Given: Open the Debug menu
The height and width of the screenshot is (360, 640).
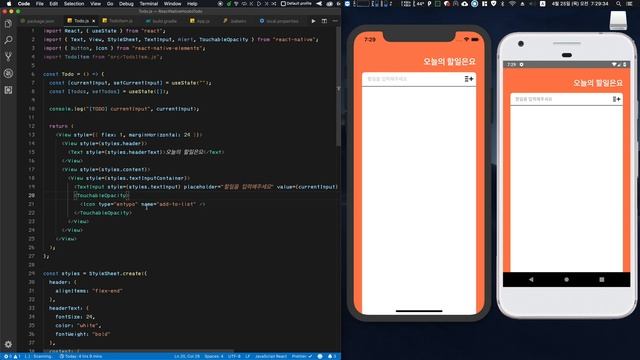Looking at the screenshot, I should pyautogui.click(x=126, y=4).
